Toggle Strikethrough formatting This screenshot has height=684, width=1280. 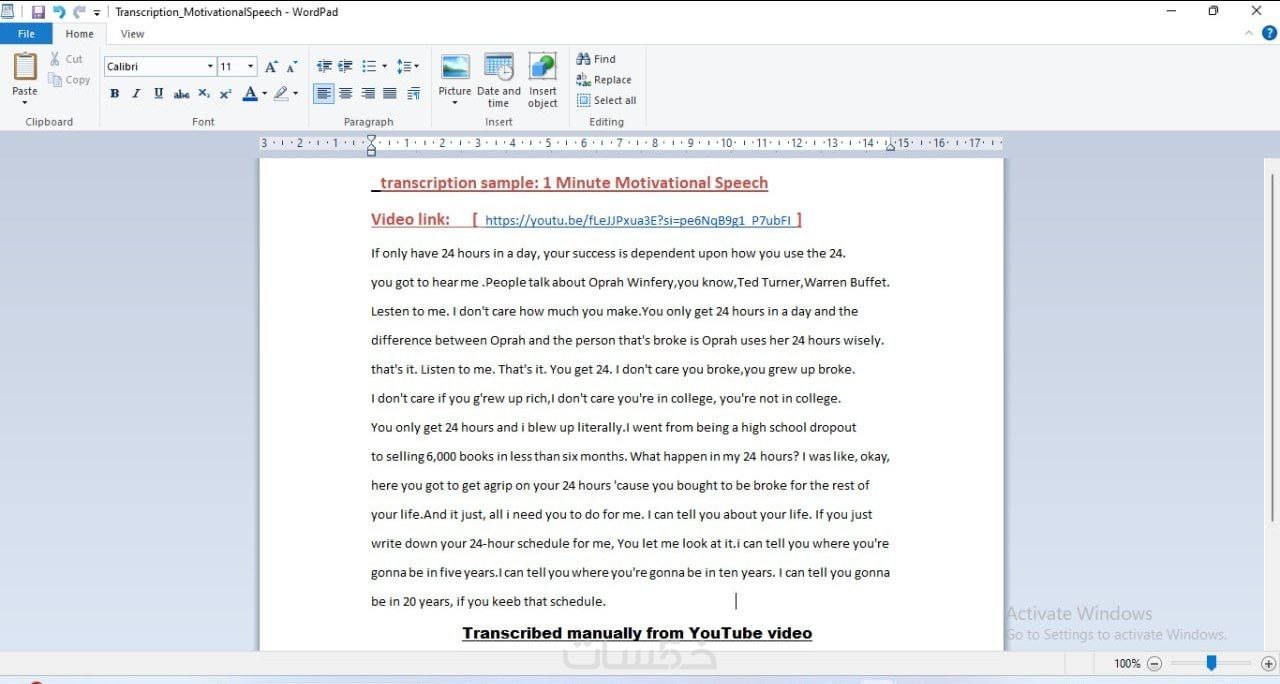pyautogui.click(x=181, y=94)
